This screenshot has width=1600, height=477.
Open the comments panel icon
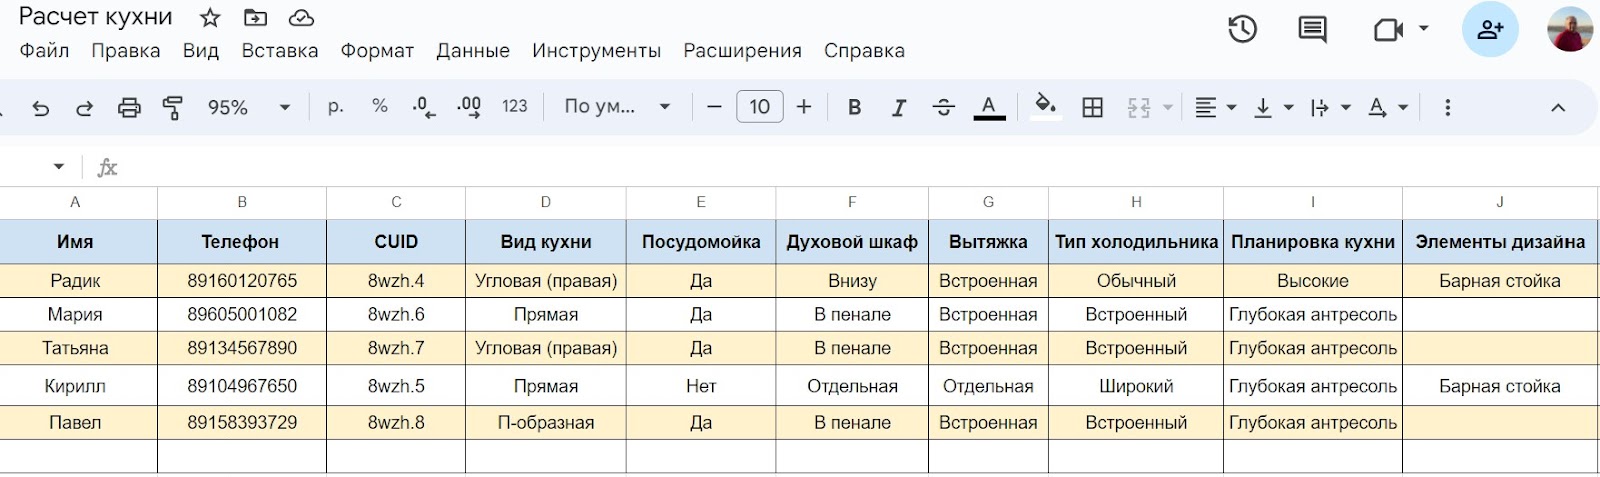click(x=1312, y=30)
